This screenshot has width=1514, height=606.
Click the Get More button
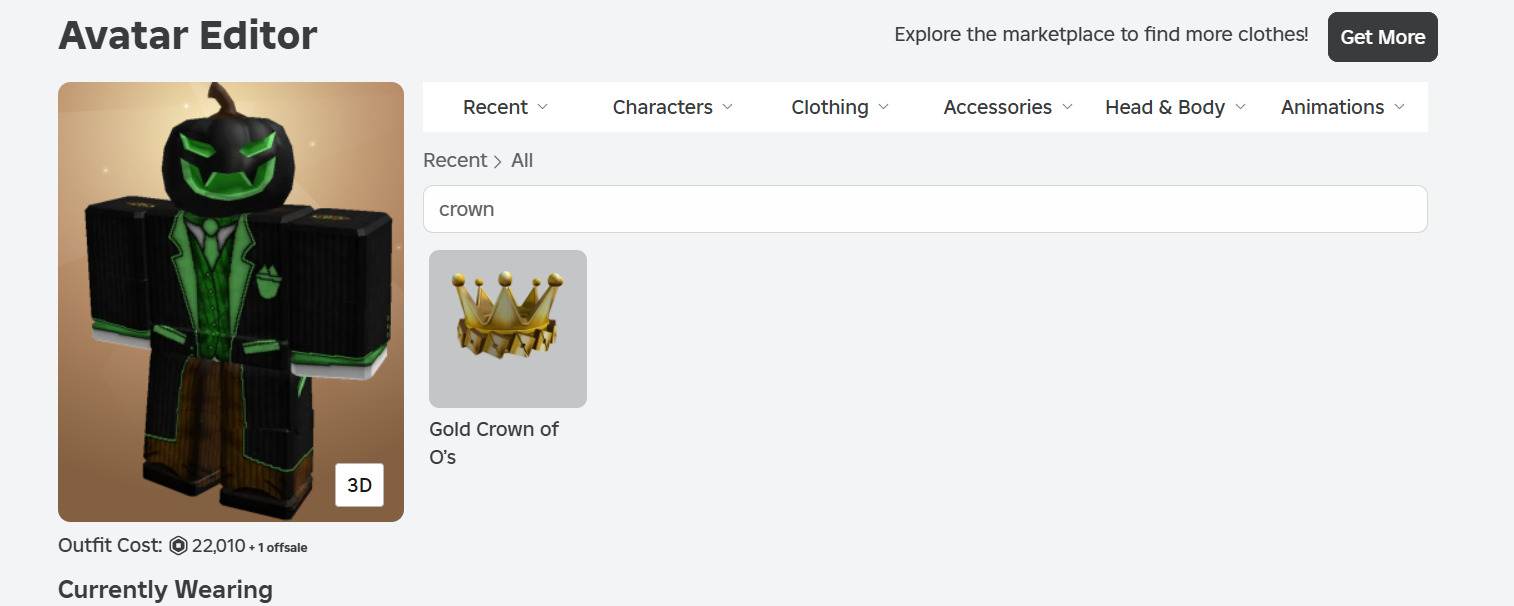[1382, 37]
